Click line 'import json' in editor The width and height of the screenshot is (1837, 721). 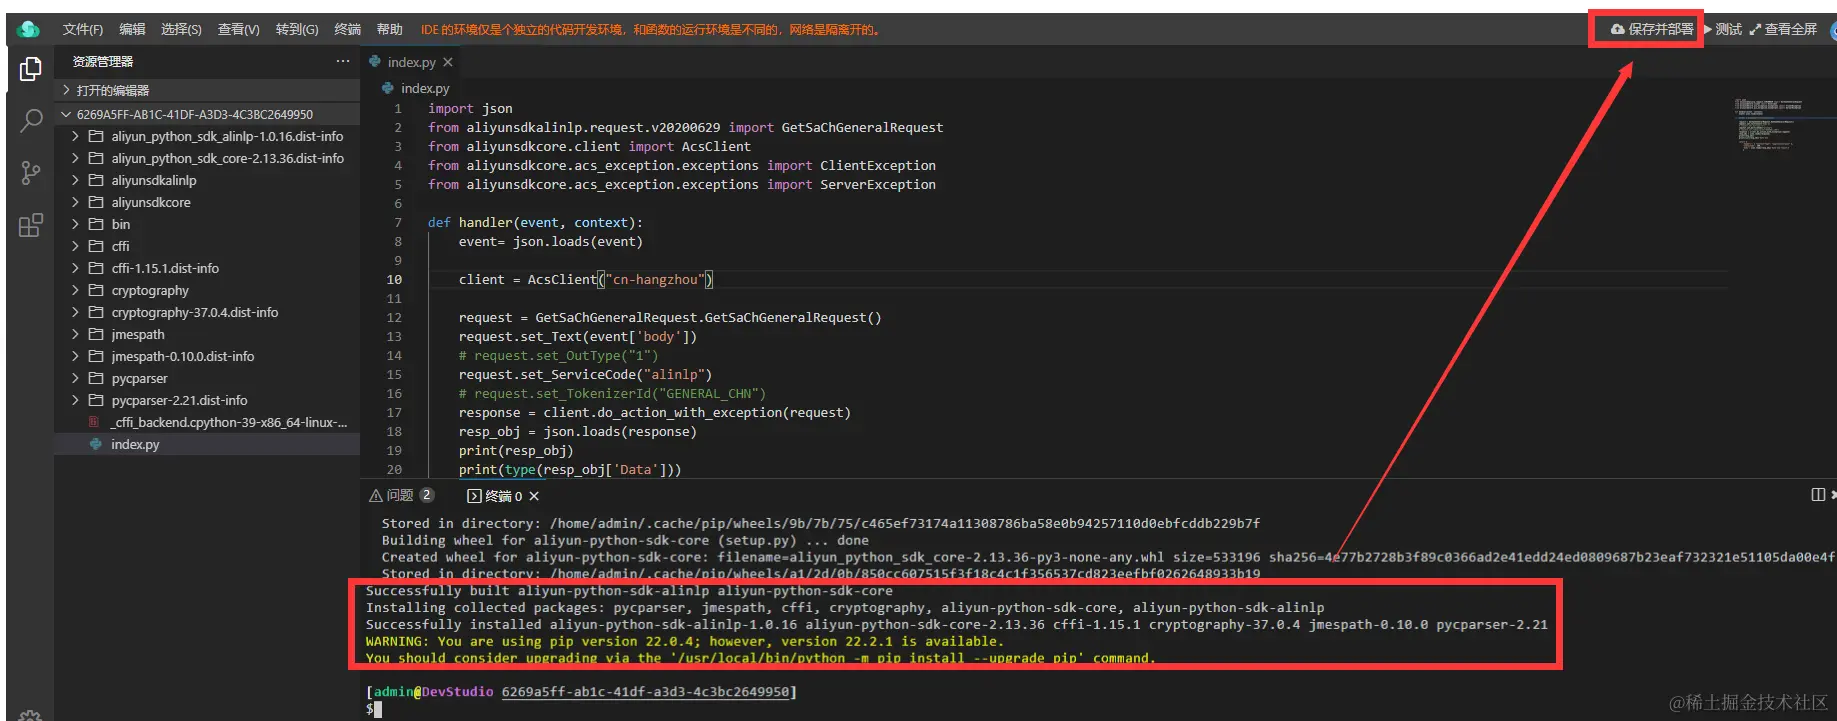pyautogui.click(x=470, y=108)
